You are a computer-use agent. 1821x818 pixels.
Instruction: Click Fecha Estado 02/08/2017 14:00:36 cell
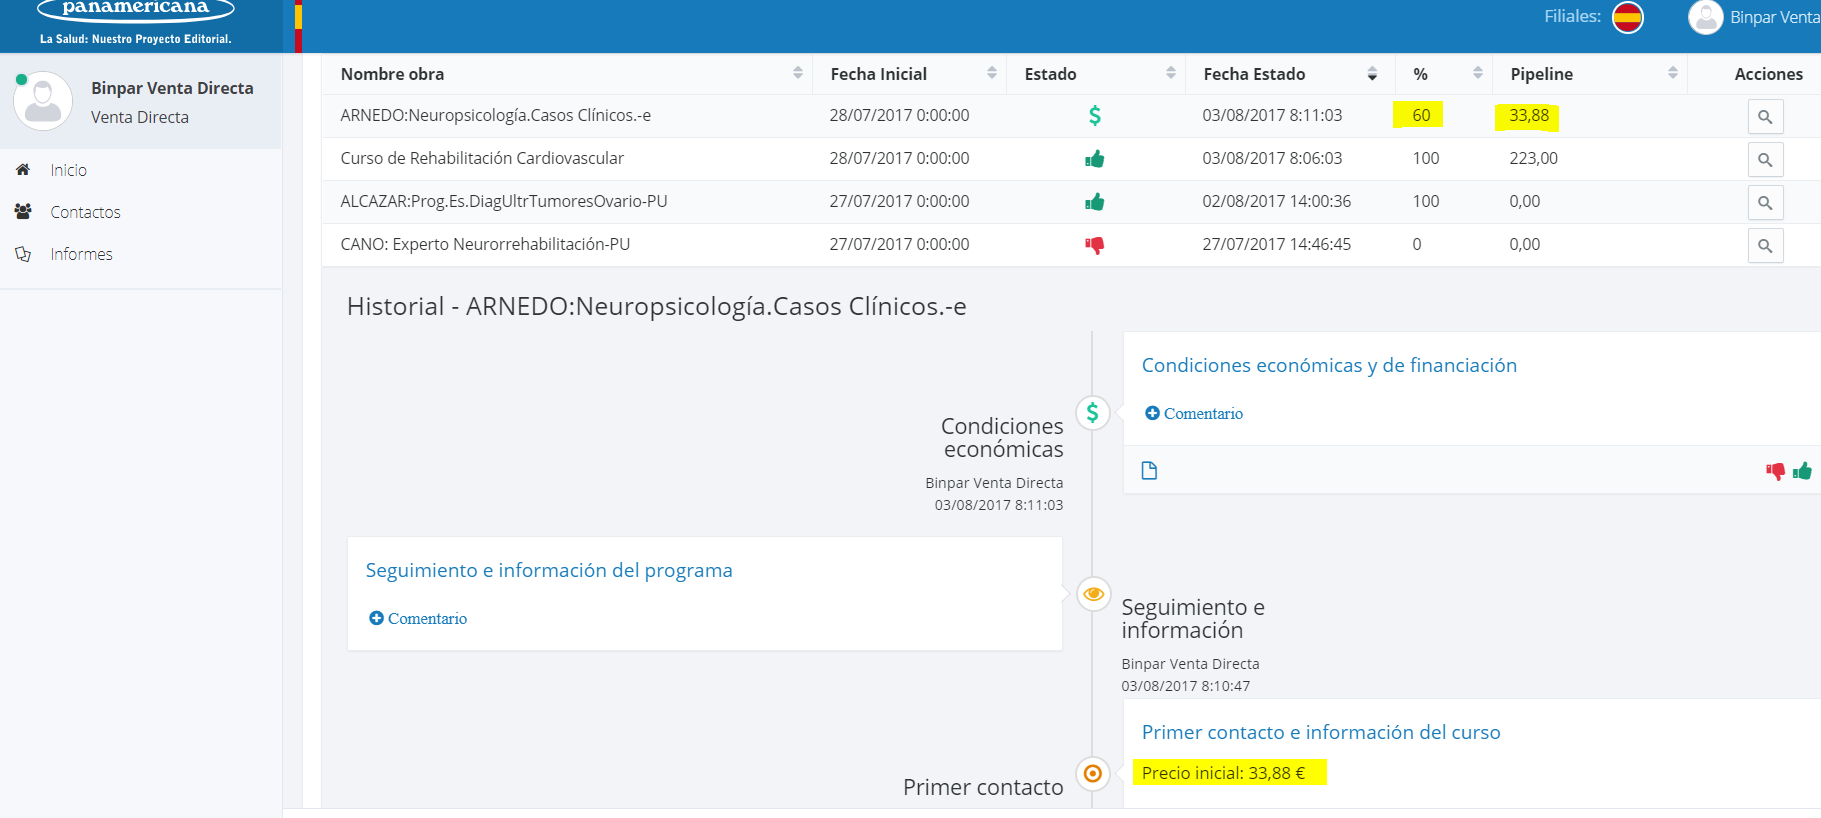click(x=1277, y=201)
